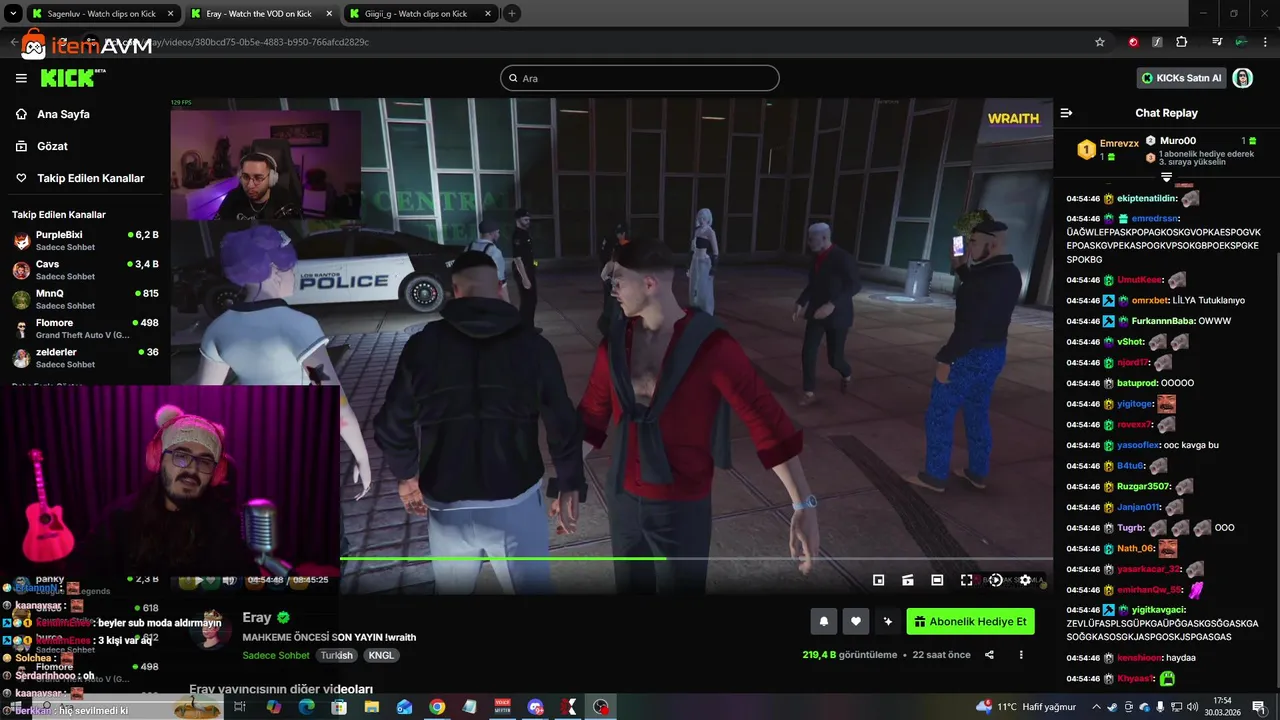Click the Ana Sayfa home icon
1280x720 pixels.
[x=21, y=114]
